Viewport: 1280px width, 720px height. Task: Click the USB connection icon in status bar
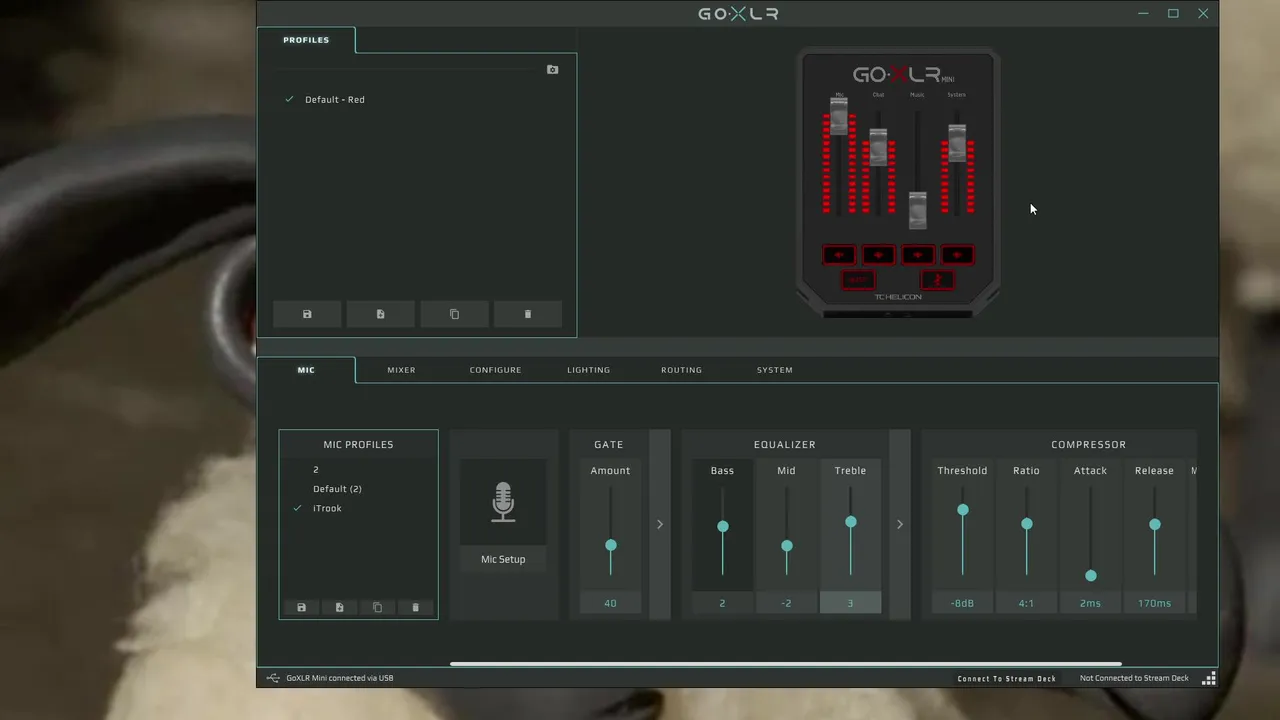click(273, 678)
